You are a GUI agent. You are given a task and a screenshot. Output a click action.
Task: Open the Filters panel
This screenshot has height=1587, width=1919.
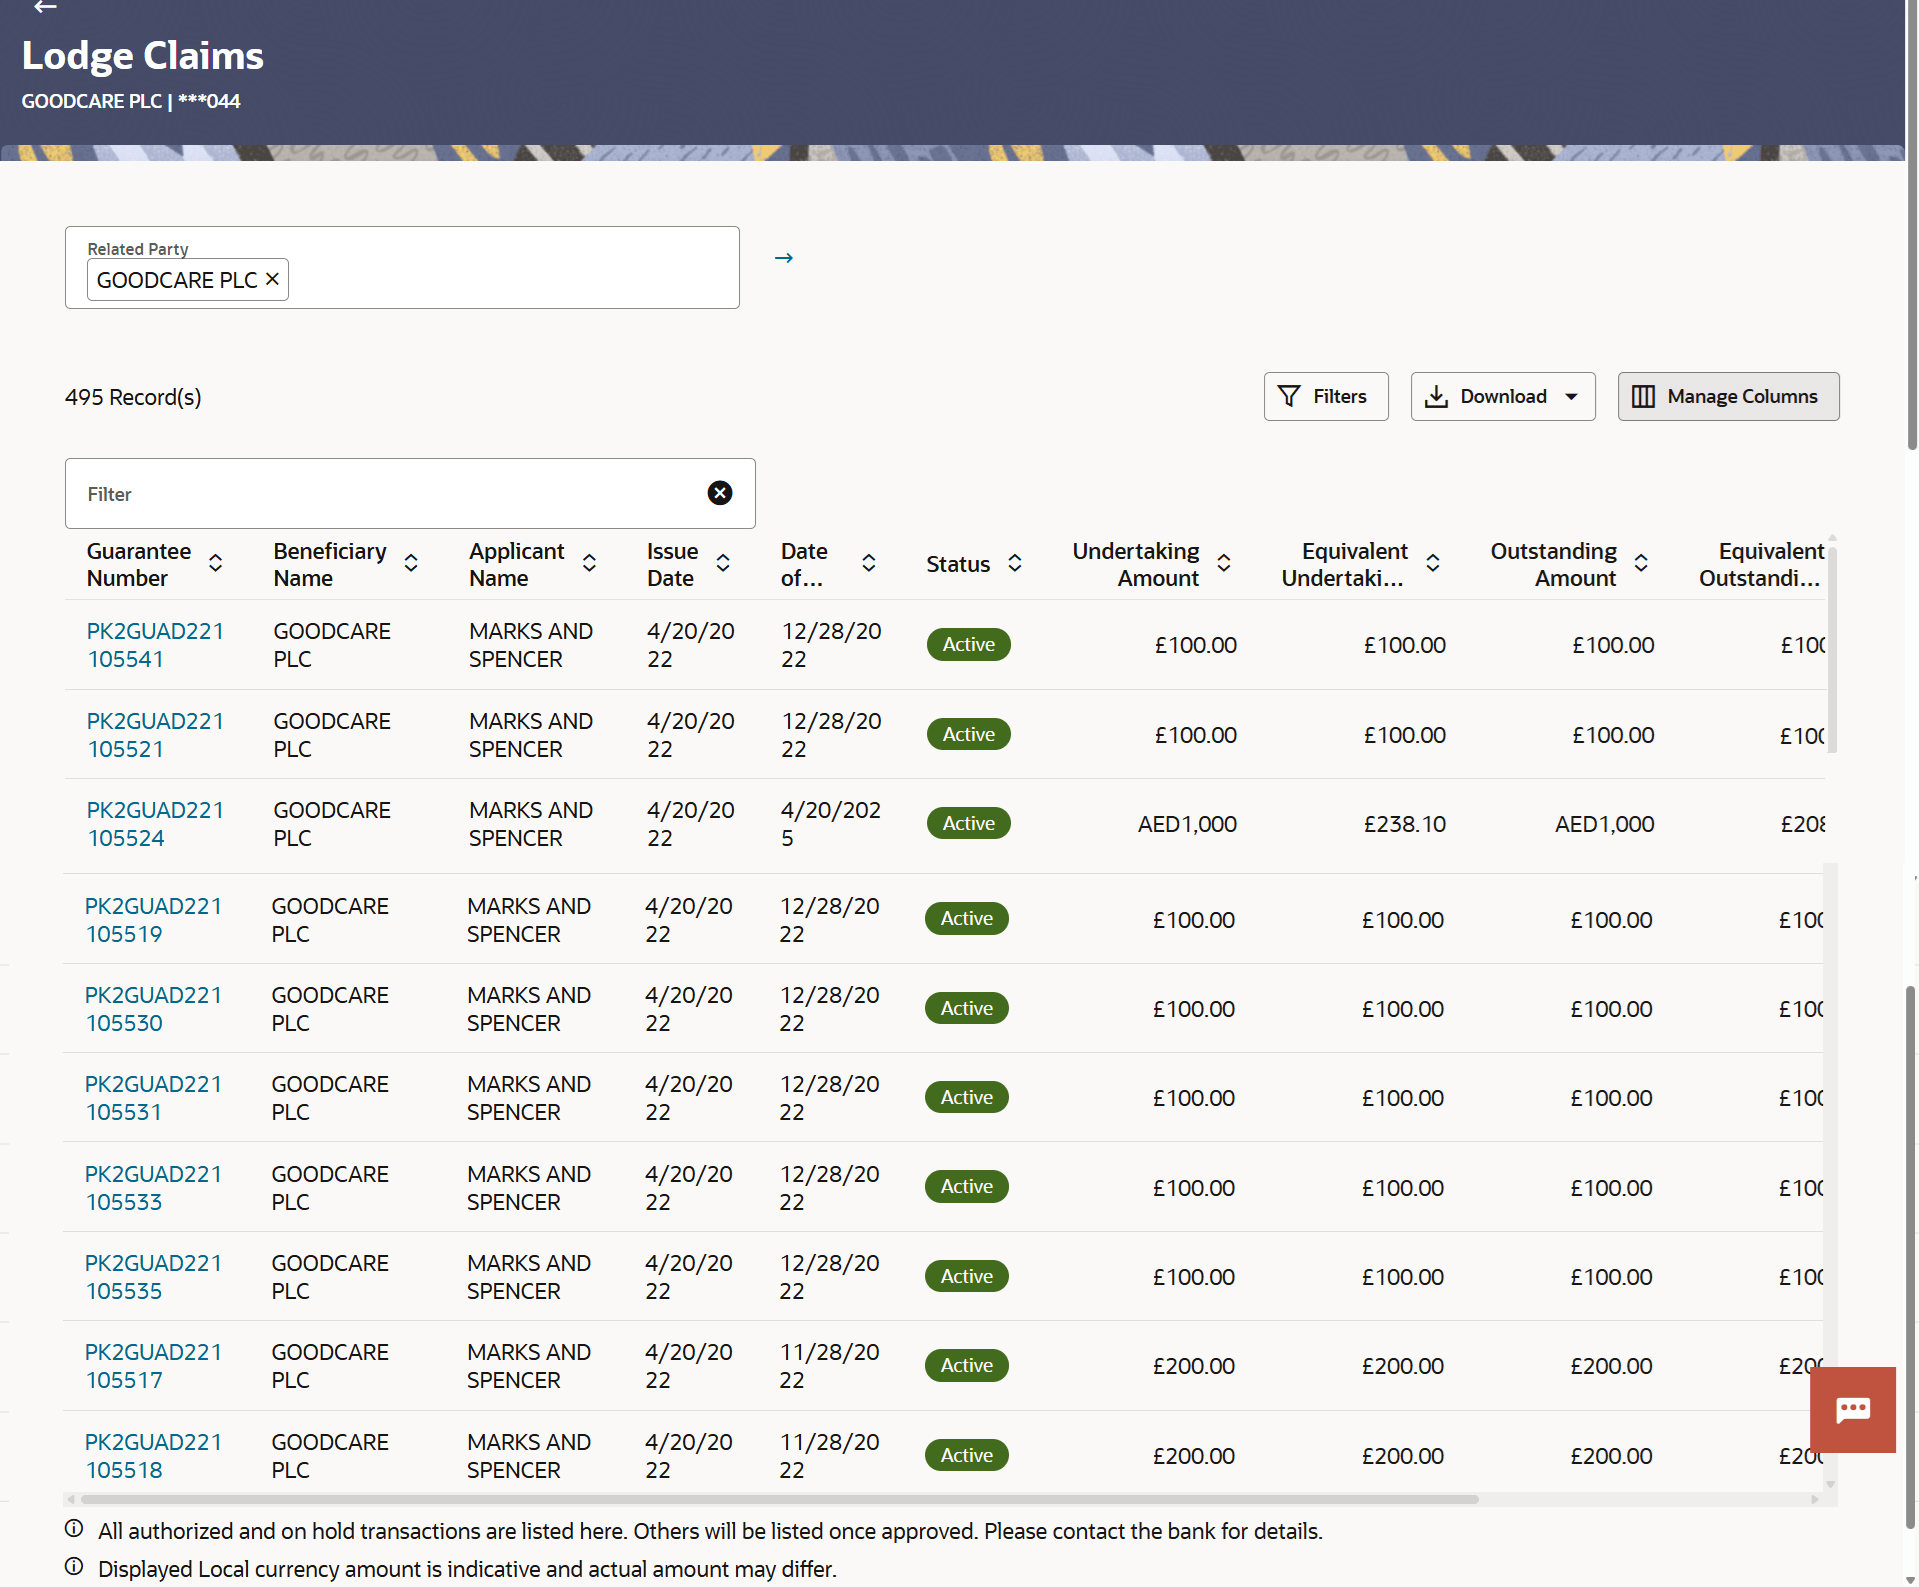(1325, 397)
